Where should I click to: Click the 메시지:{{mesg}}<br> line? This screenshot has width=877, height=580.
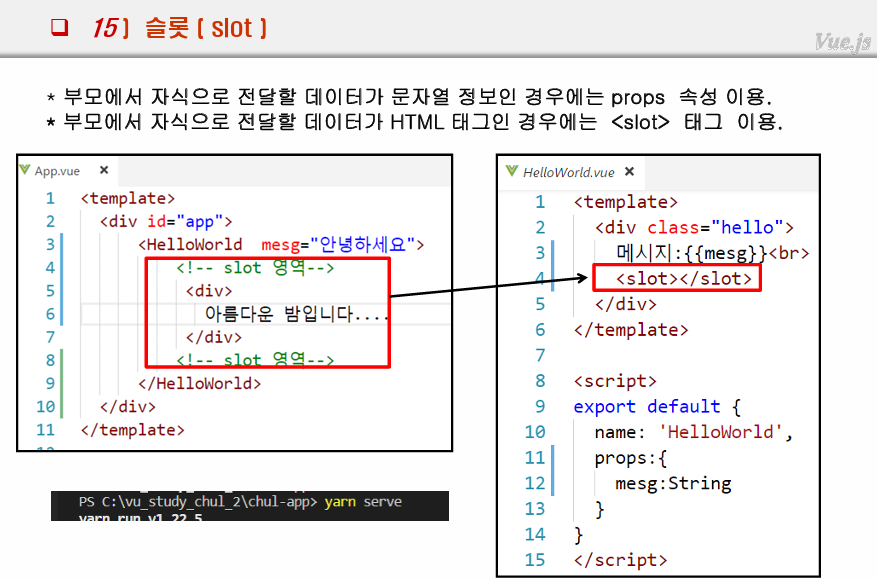tap(713, 253)
